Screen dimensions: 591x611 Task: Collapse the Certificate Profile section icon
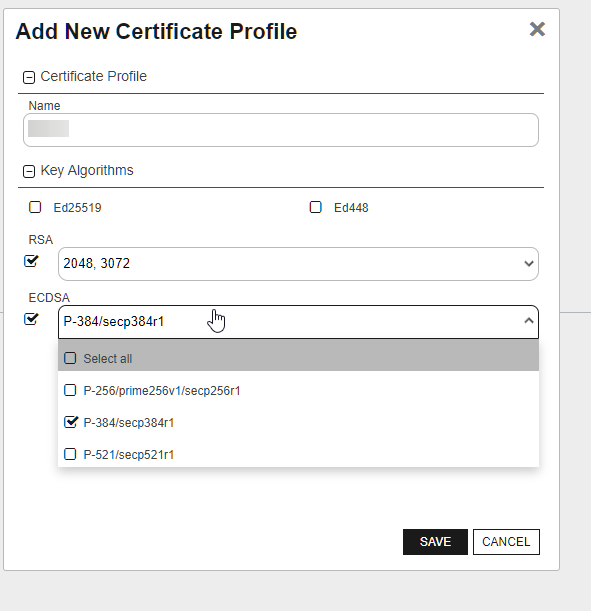tap(29, 77)
